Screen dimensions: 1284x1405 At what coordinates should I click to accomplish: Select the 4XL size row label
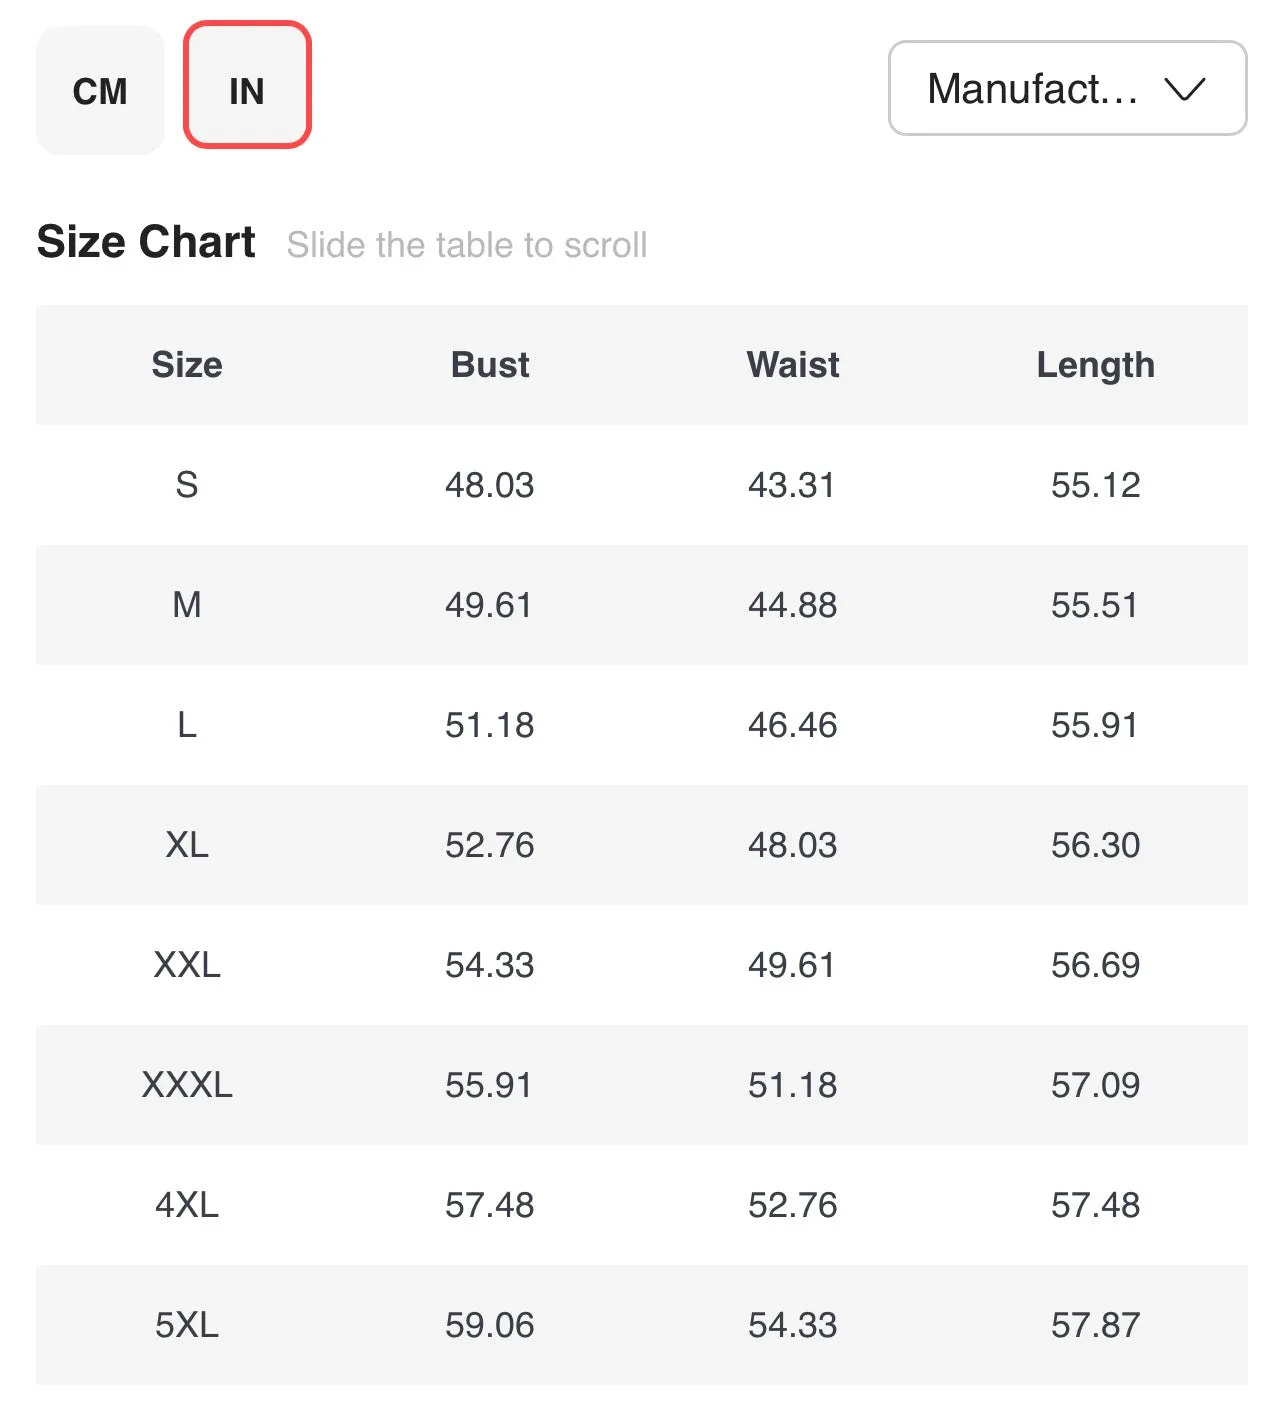pos(187,1205)
